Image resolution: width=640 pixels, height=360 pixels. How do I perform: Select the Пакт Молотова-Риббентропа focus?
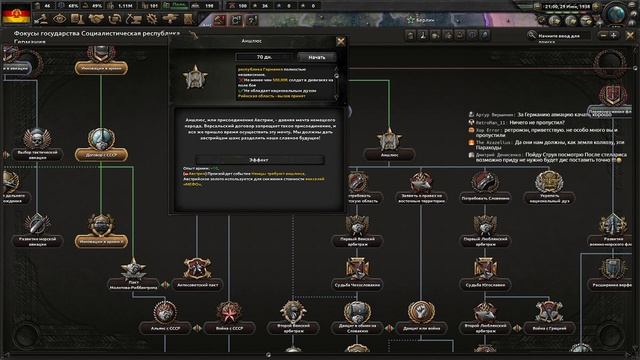pyautogui.click(x=133, y=274)
